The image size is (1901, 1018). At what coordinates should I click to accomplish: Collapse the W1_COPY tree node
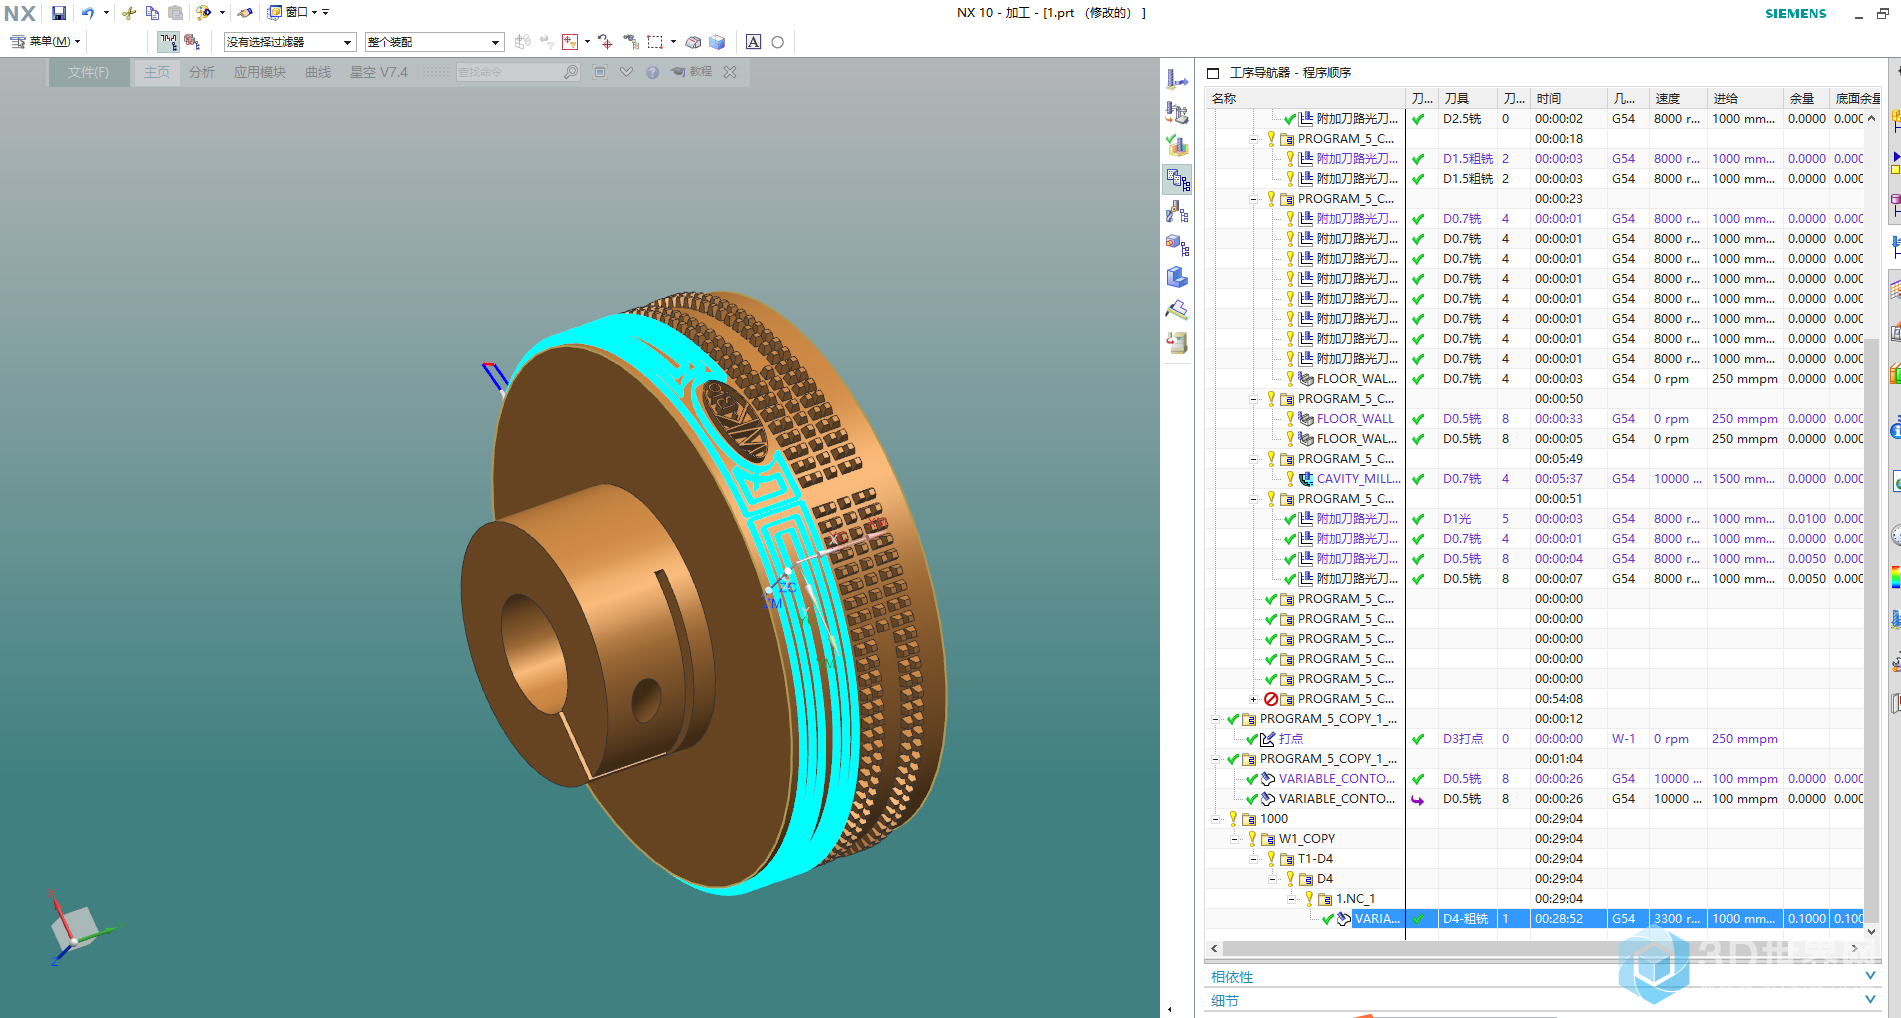coord(1234,839)
